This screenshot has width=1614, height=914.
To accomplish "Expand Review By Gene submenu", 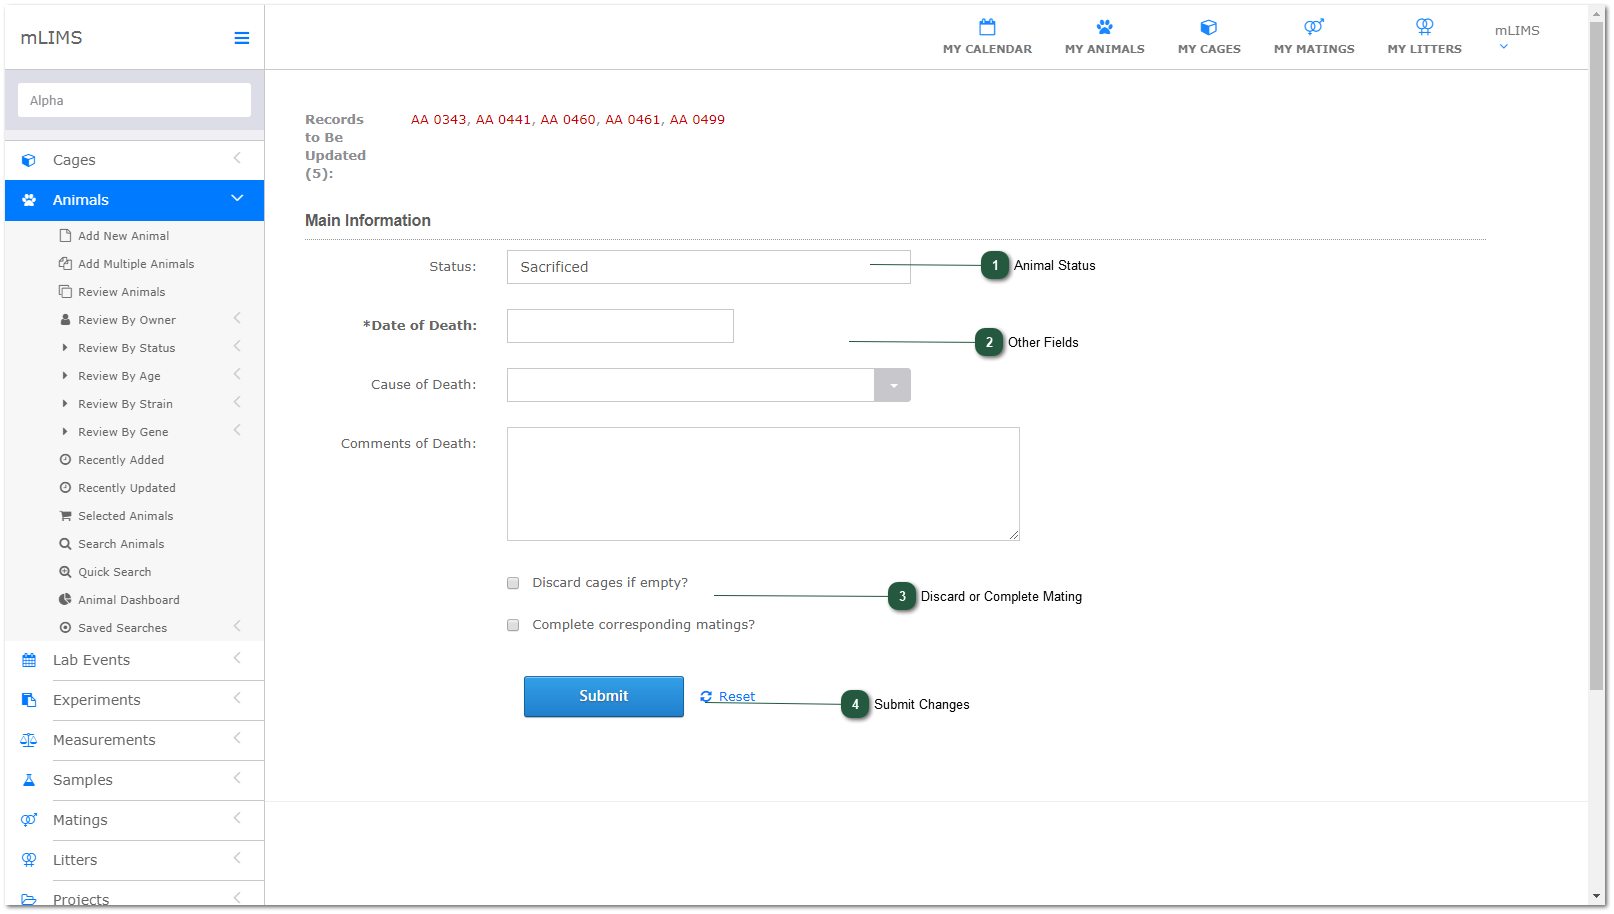I will 237,430.
